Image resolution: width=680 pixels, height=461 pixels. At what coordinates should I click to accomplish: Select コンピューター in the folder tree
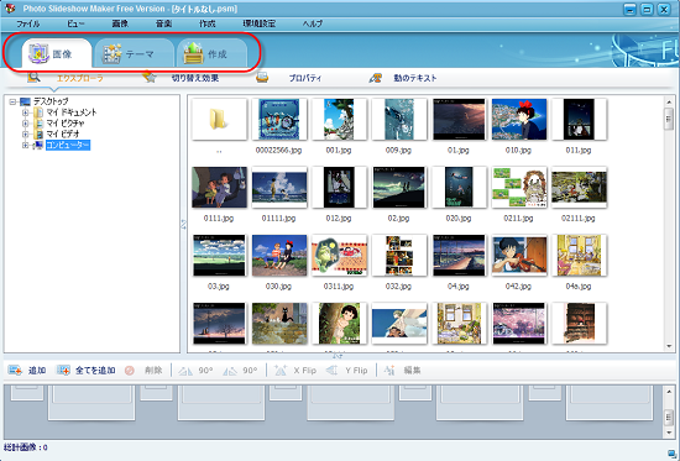point(68,145)
